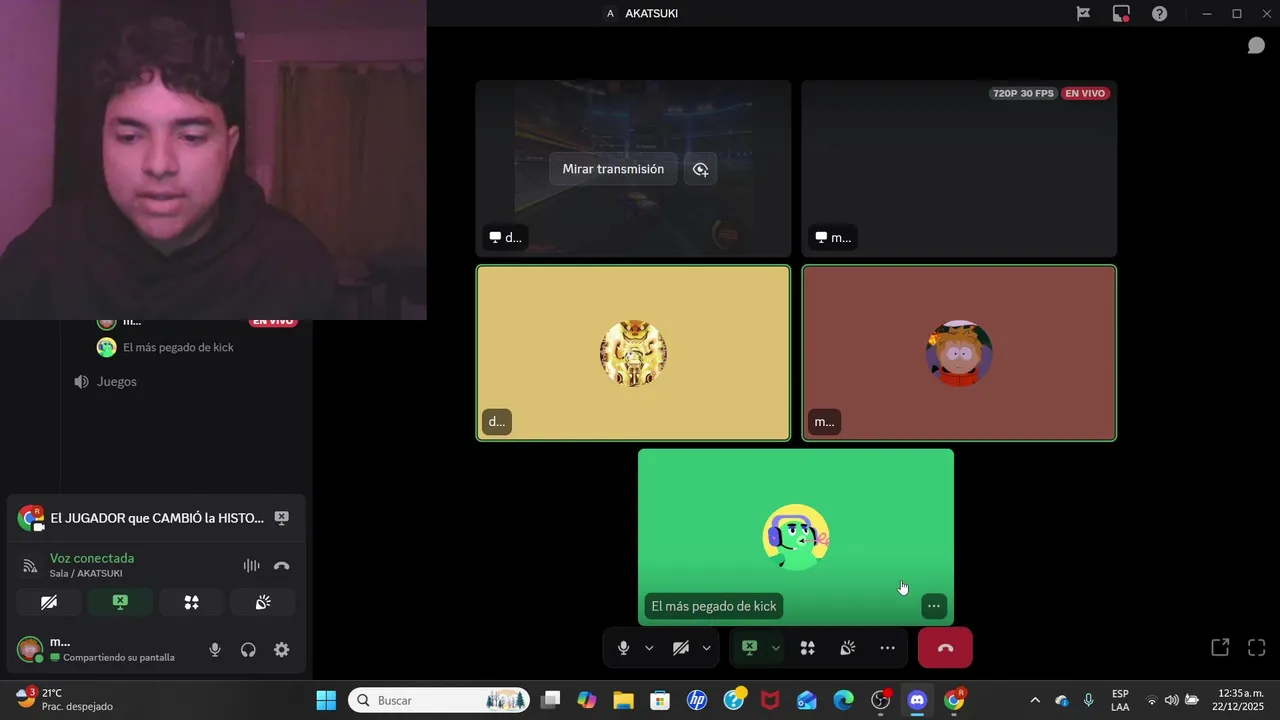Open Microsoft Edge from the taskbar
Image resolution: width=1280 pixels, height=720 pixels.
pyautogui.click(x=844, y=700)
